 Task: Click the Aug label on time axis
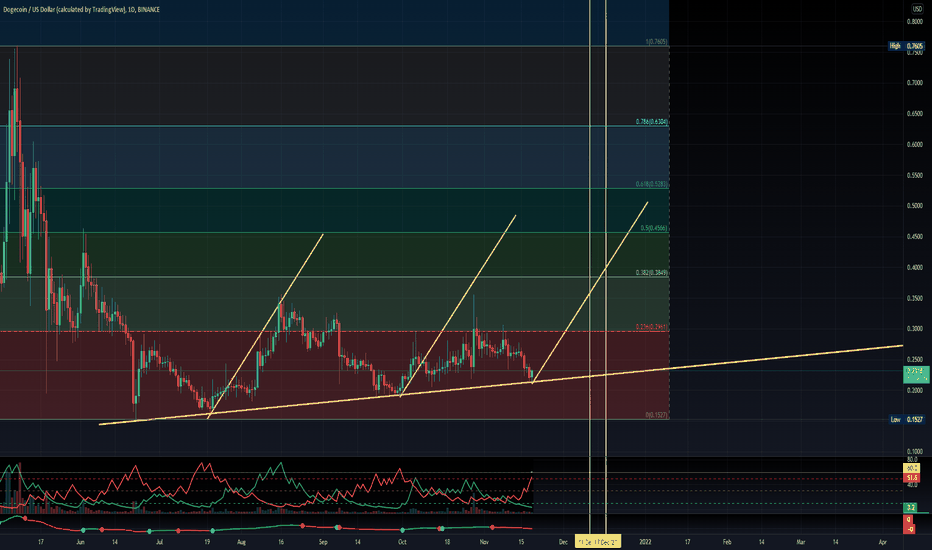241,542
